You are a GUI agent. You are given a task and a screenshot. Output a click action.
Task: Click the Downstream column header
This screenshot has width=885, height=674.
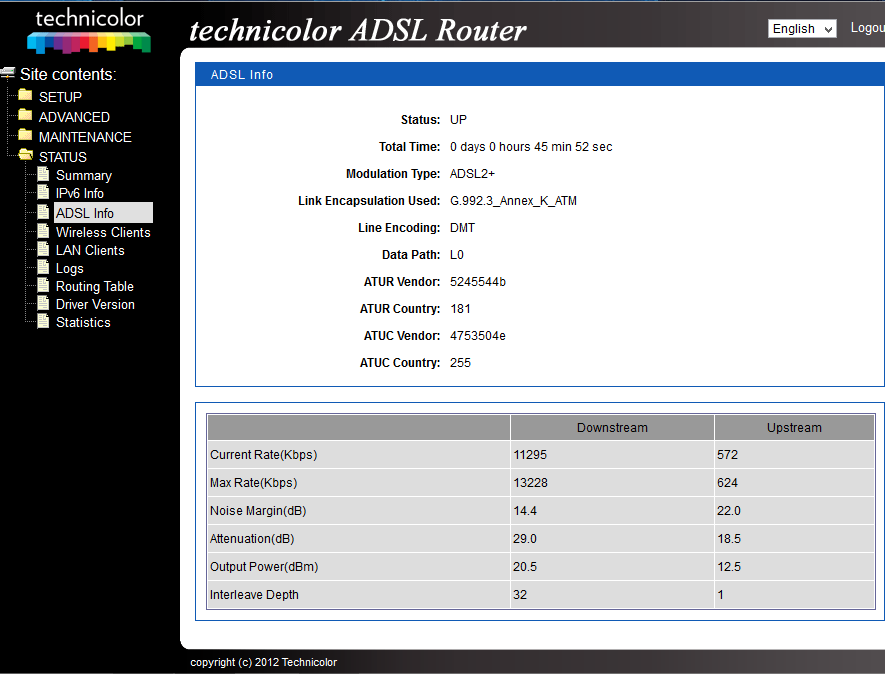click(612, 428)
